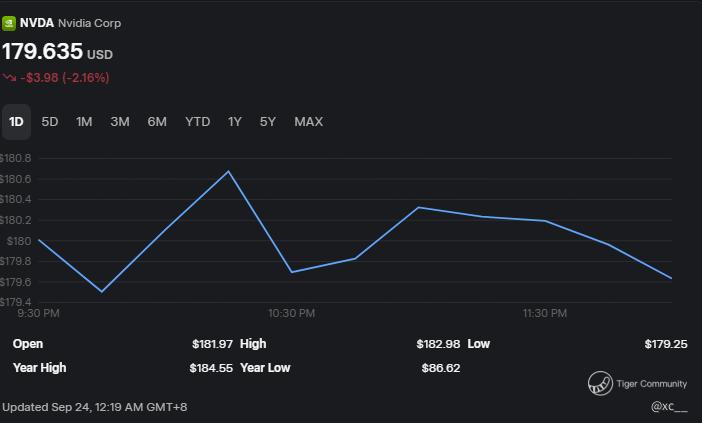Show the 3M chart range
The height and width of the screenshot is (423, 702).
pyautogui.click(x=120, y=122)
